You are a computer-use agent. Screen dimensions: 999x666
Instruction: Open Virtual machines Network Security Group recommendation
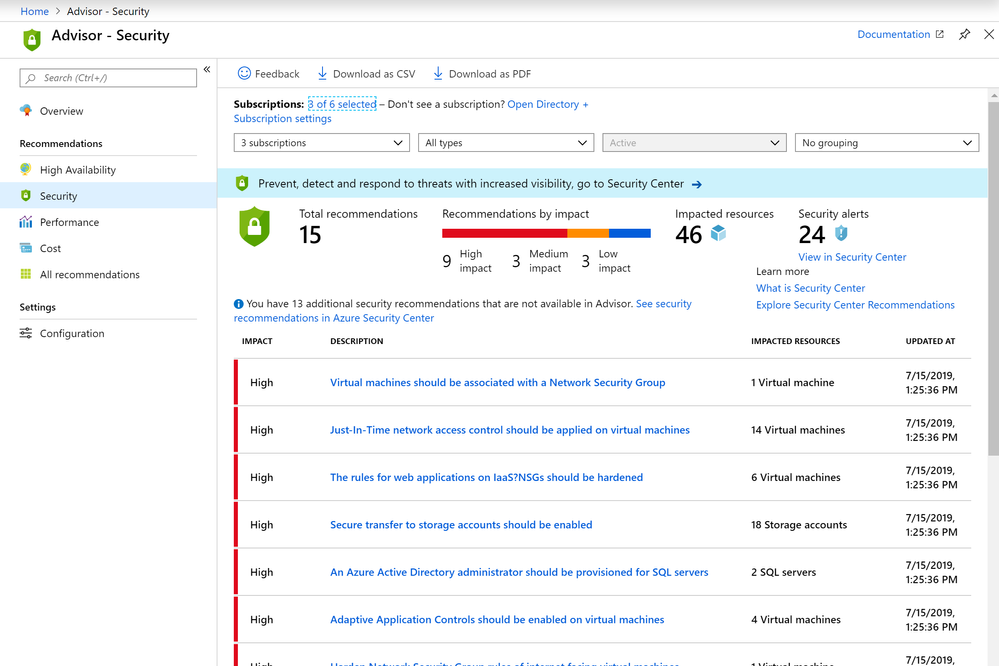pyautogui.click(x=498, y=382)
